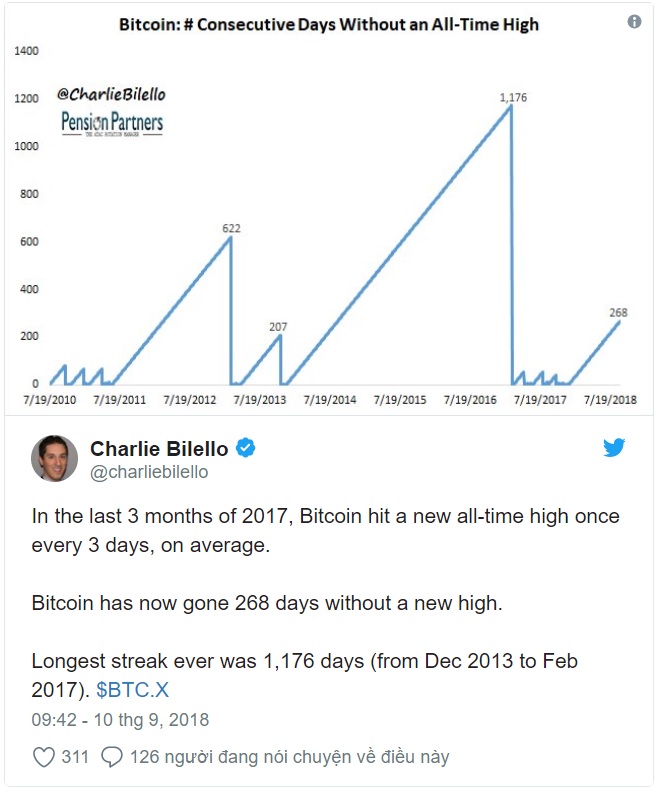Click the blue verified badge
The width and height of the screenshot is (657, 792).
245,448
